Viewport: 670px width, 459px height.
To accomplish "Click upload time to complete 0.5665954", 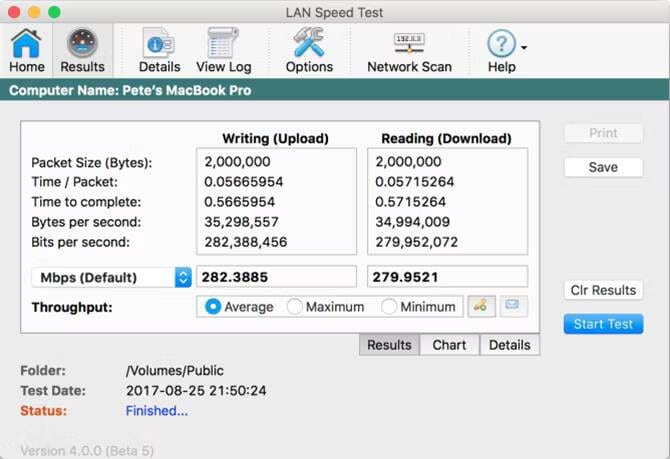I will pyautogui.click(x=239, y=202).
